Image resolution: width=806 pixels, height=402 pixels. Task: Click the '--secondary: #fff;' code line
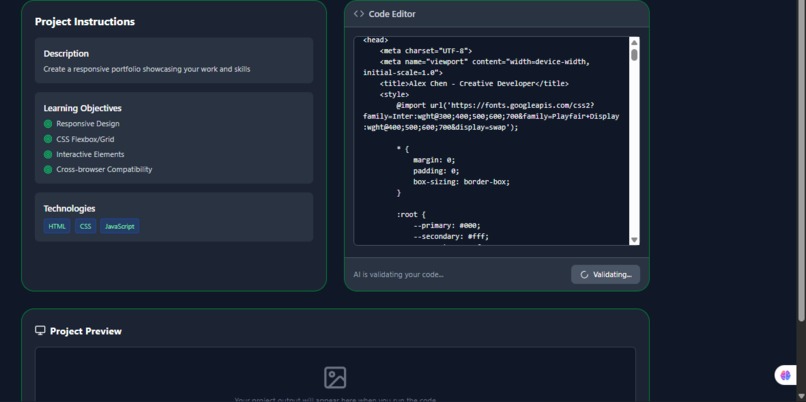click(x=451, y=236)
